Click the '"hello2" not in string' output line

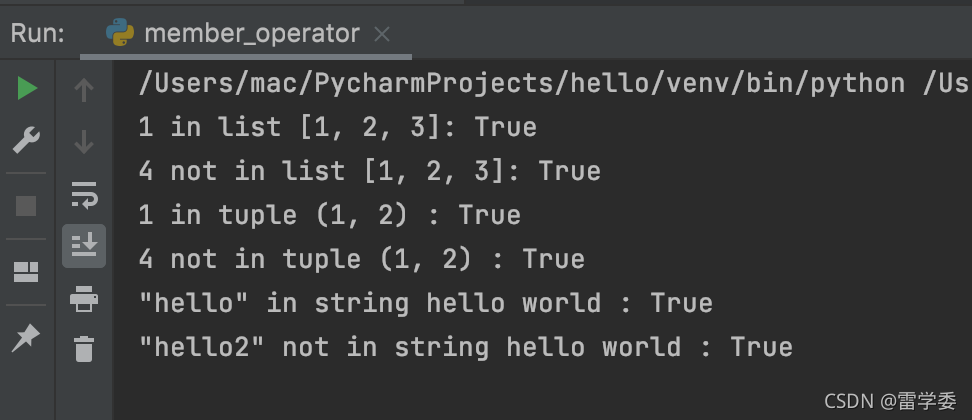[x=466, y=347]
